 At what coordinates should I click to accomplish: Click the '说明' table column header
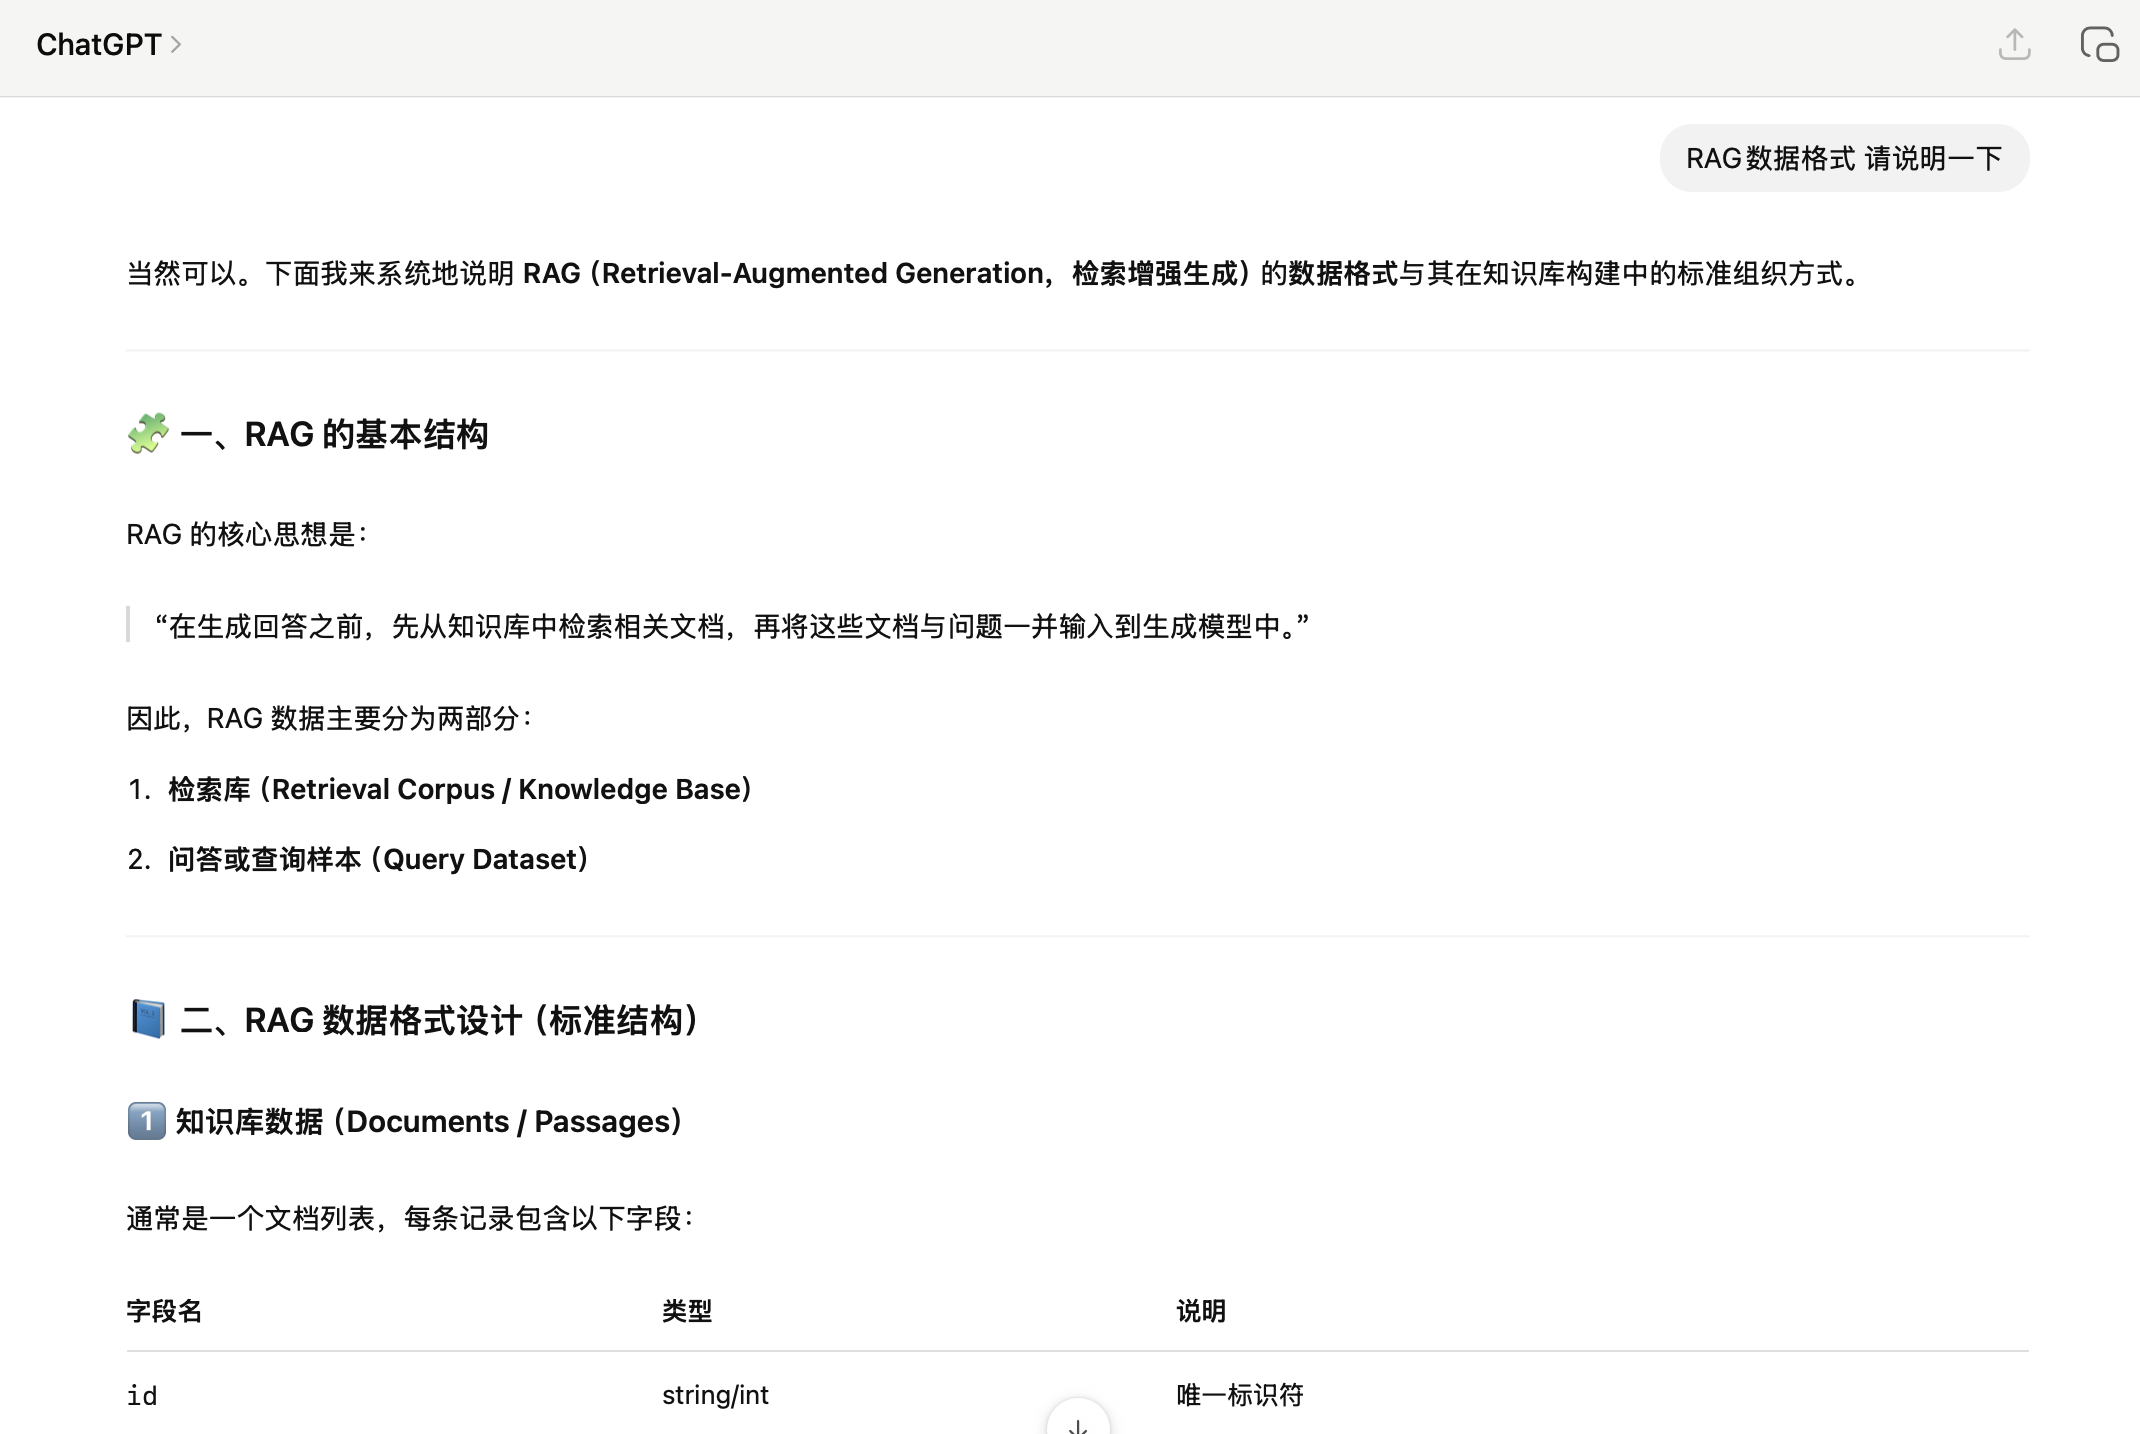[1200, 1311]
